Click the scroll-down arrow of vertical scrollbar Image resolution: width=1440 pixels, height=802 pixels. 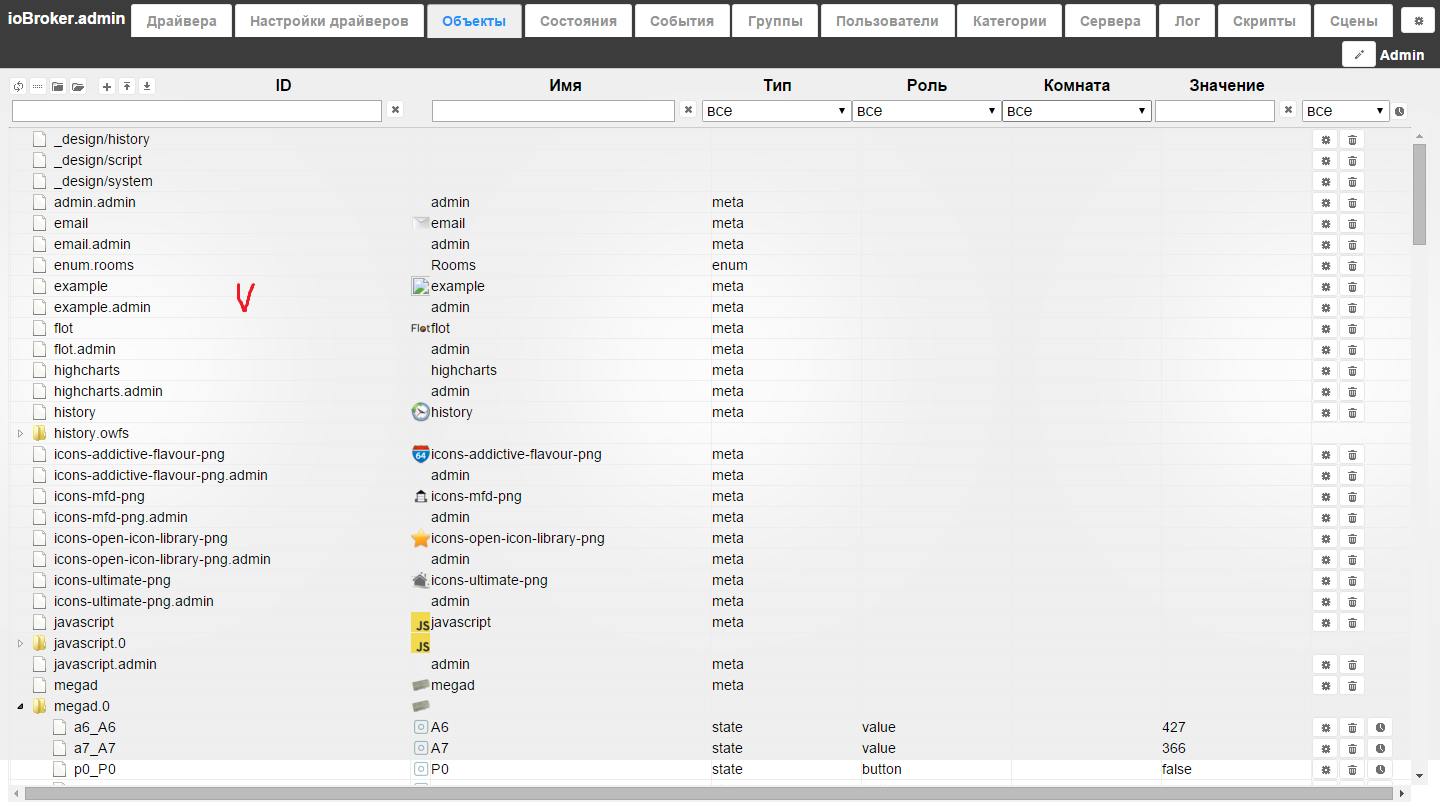[x=1419, y=775]
